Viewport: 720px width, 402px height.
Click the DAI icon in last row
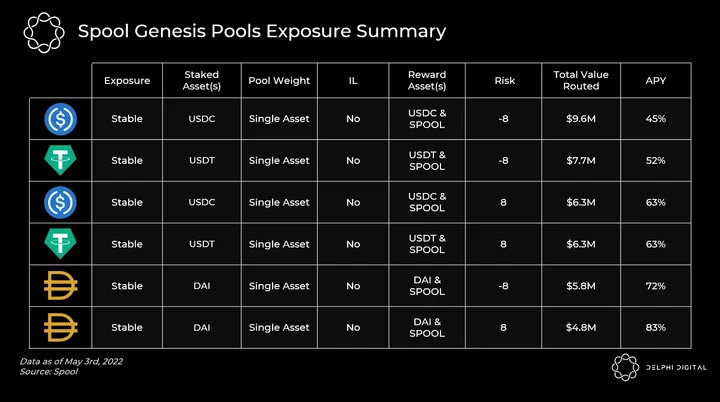click(61, 327)
